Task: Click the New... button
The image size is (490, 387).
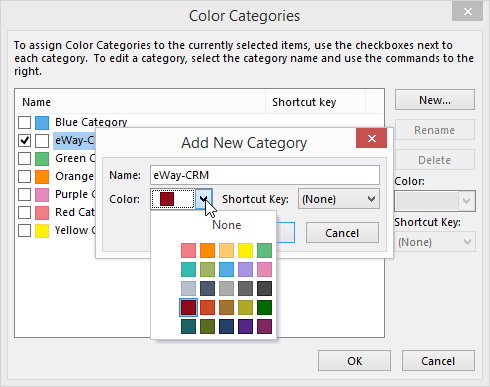Action: (435, 100)
